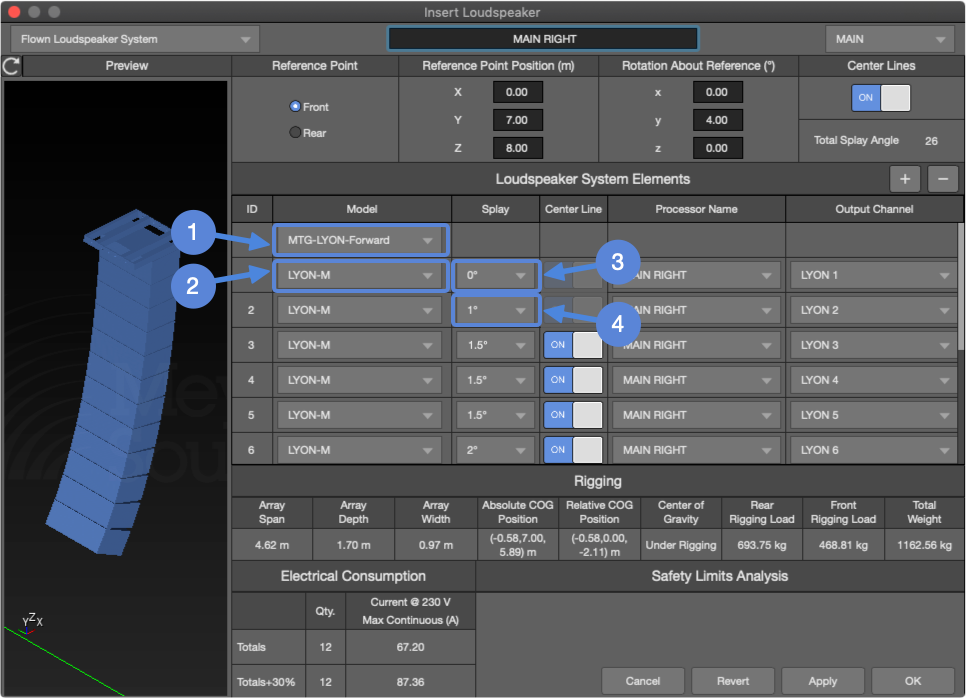This screenshot has width=966, height=698.
Task: Edit the reference point Z position 8.00 field
Action: pyautogui.click(x=518, y=148)
